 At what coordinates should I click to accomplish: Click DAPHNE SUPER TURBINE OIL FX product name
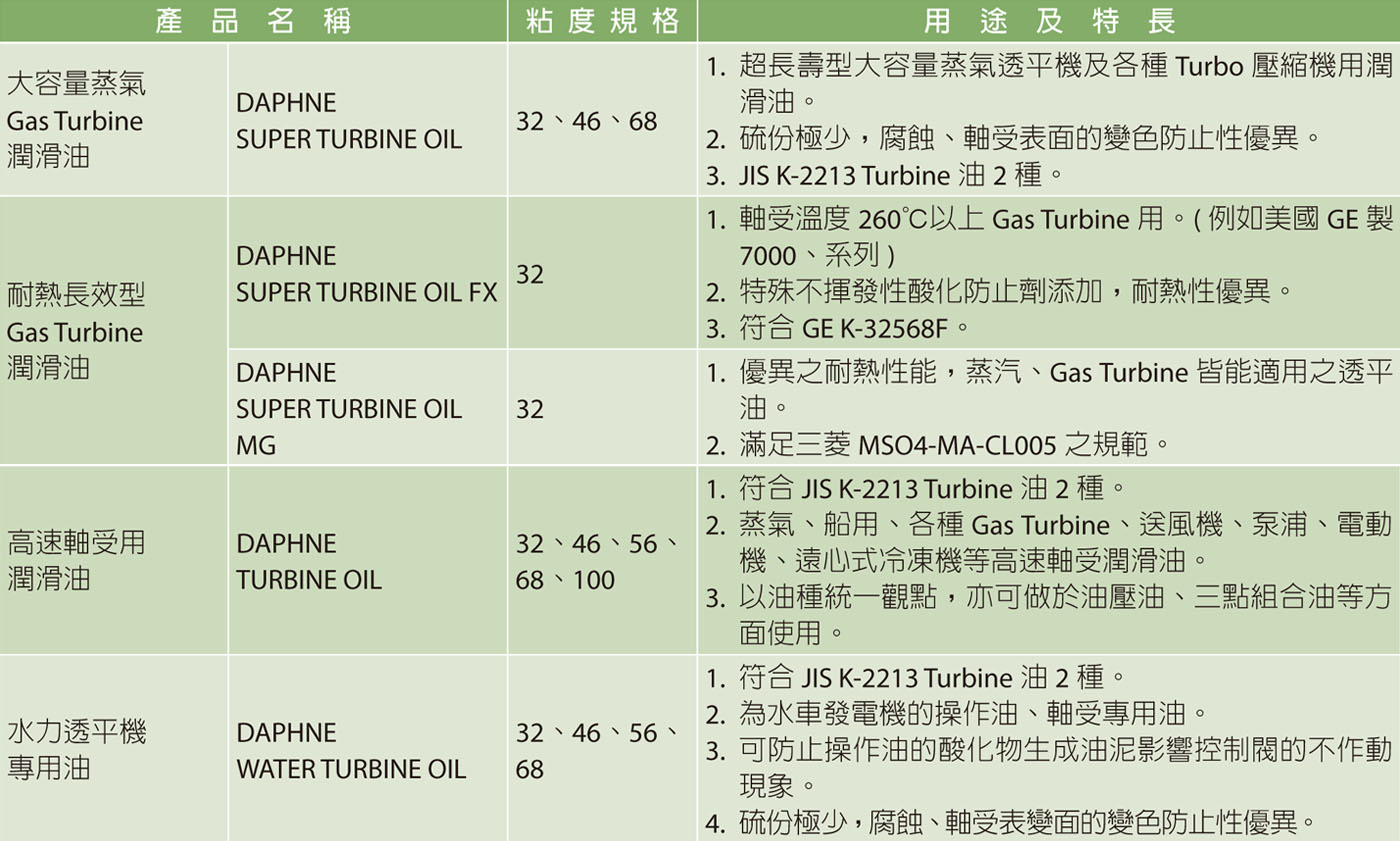click(x=366, y=274)
